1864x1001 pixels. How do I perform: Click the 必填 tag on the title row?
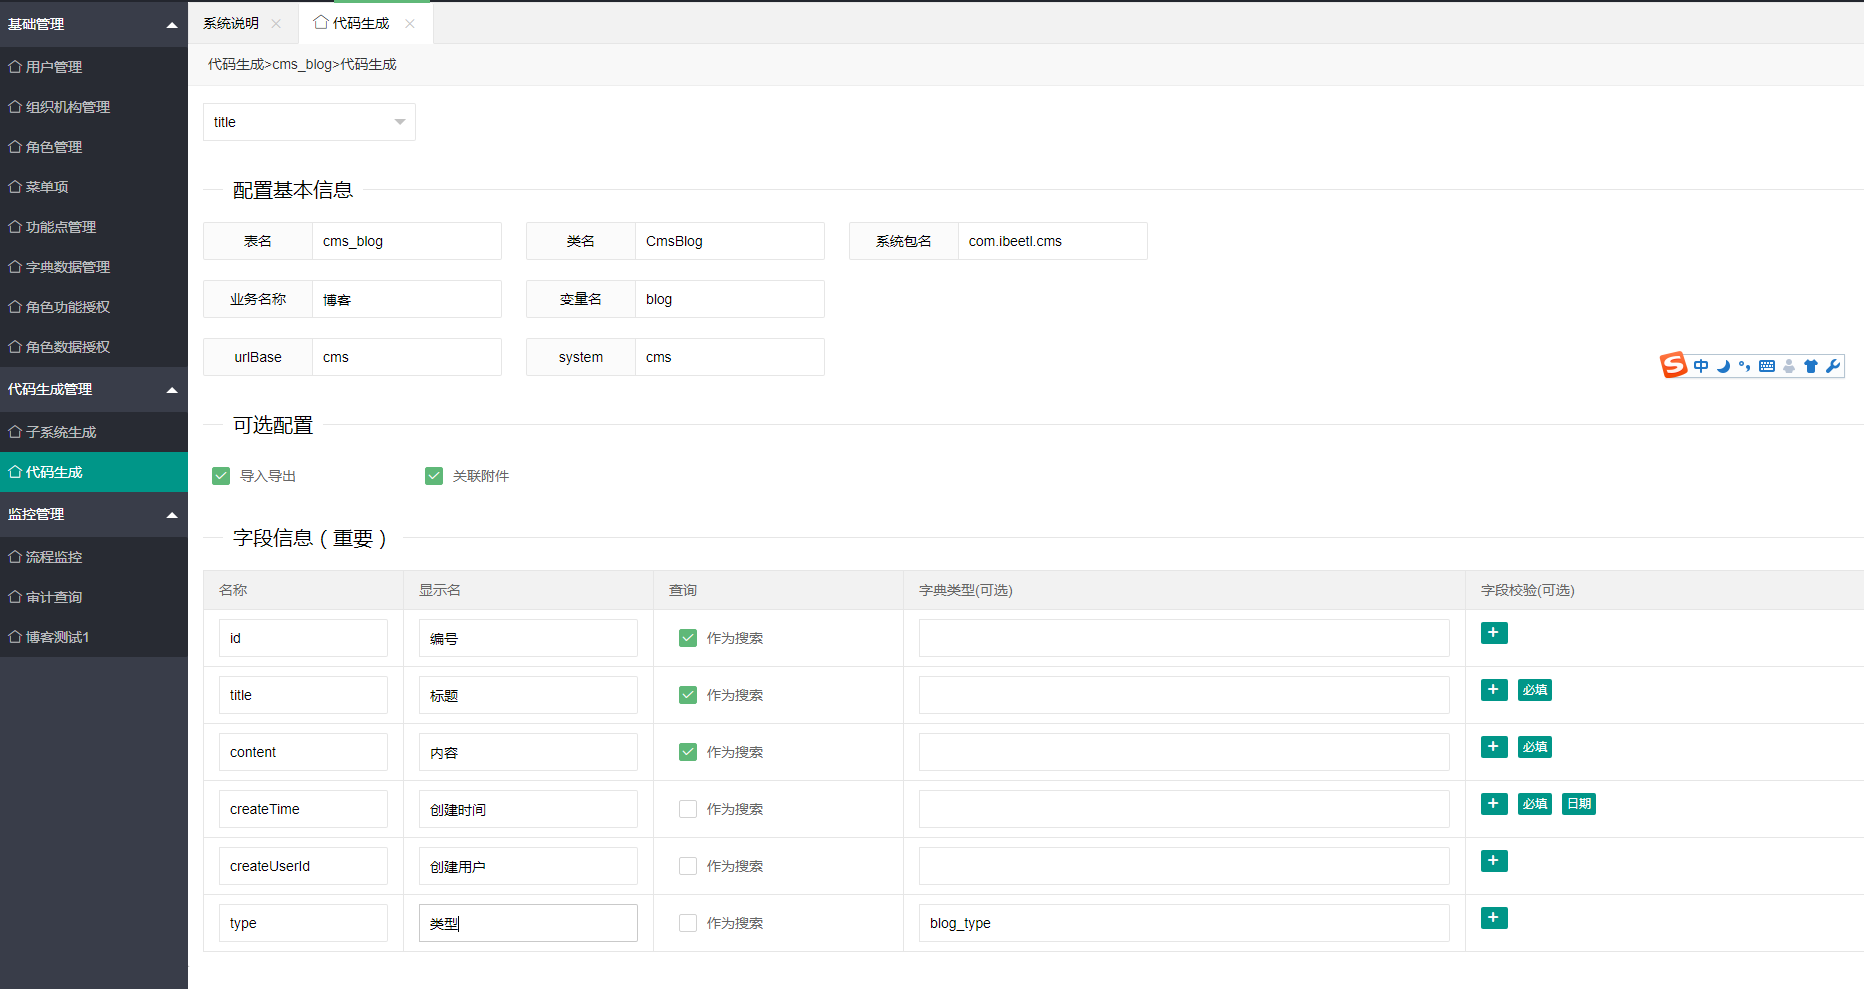[1534, 690]
